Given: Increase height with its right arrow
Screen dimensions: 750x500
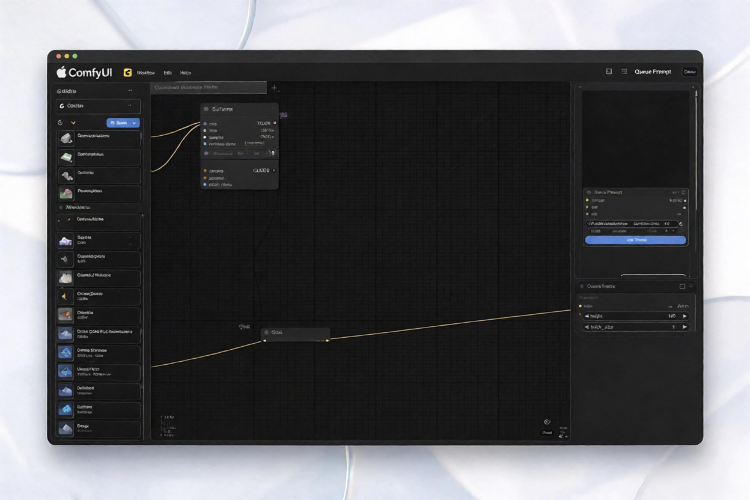Looking at the screenshot, I should 684,316.
